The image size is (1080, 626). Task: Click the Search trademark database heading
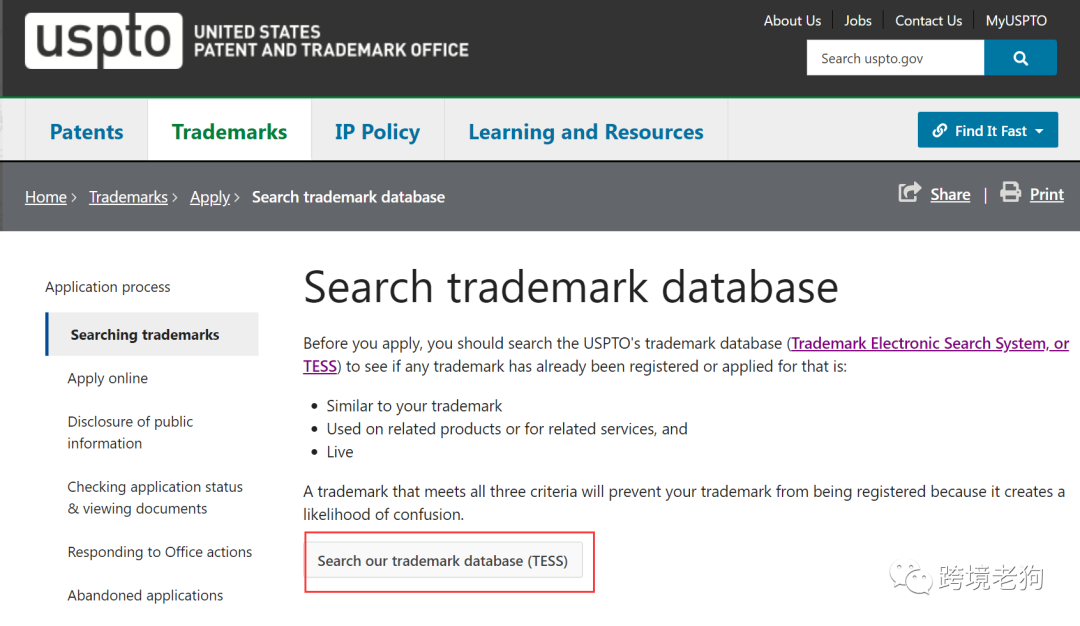(x=571, y=286)
